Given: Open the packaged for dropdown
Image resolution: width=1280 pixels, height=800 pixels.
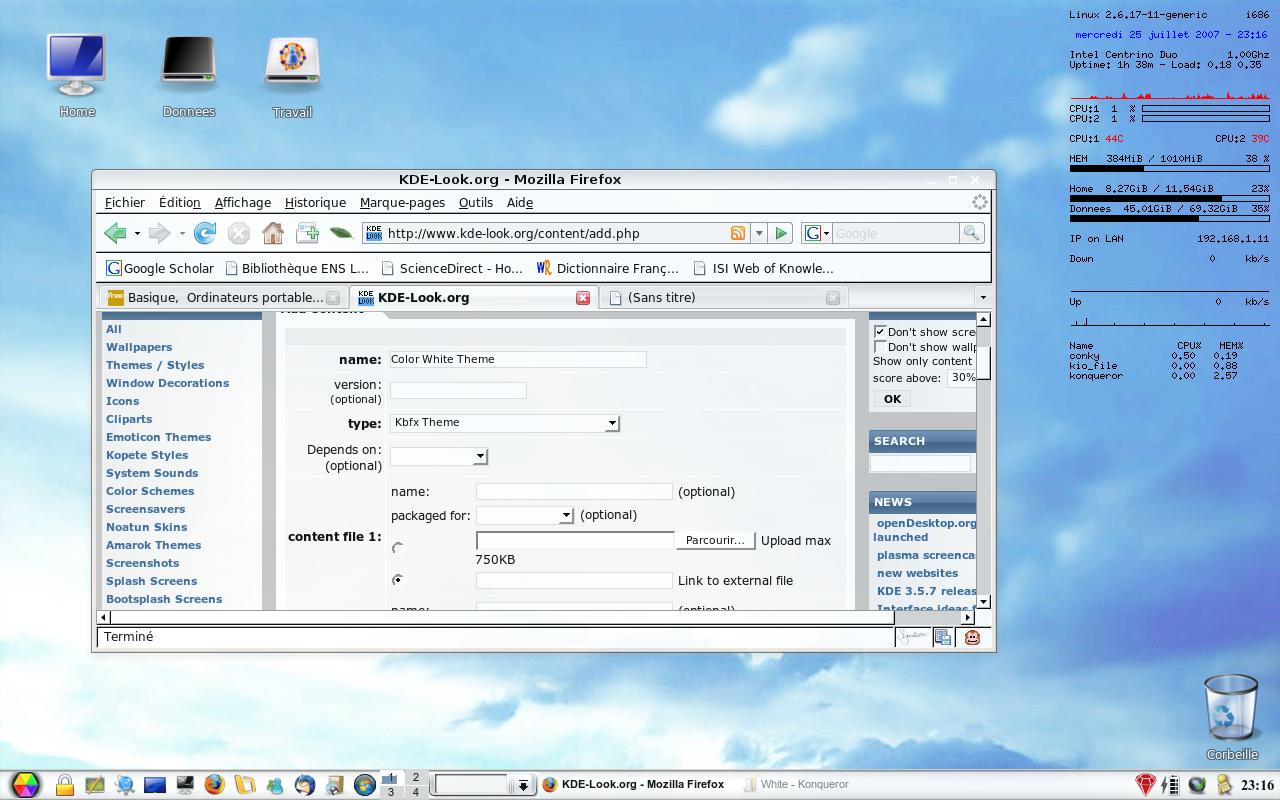Looking at the screenshot, I should [x=524, y=515].
